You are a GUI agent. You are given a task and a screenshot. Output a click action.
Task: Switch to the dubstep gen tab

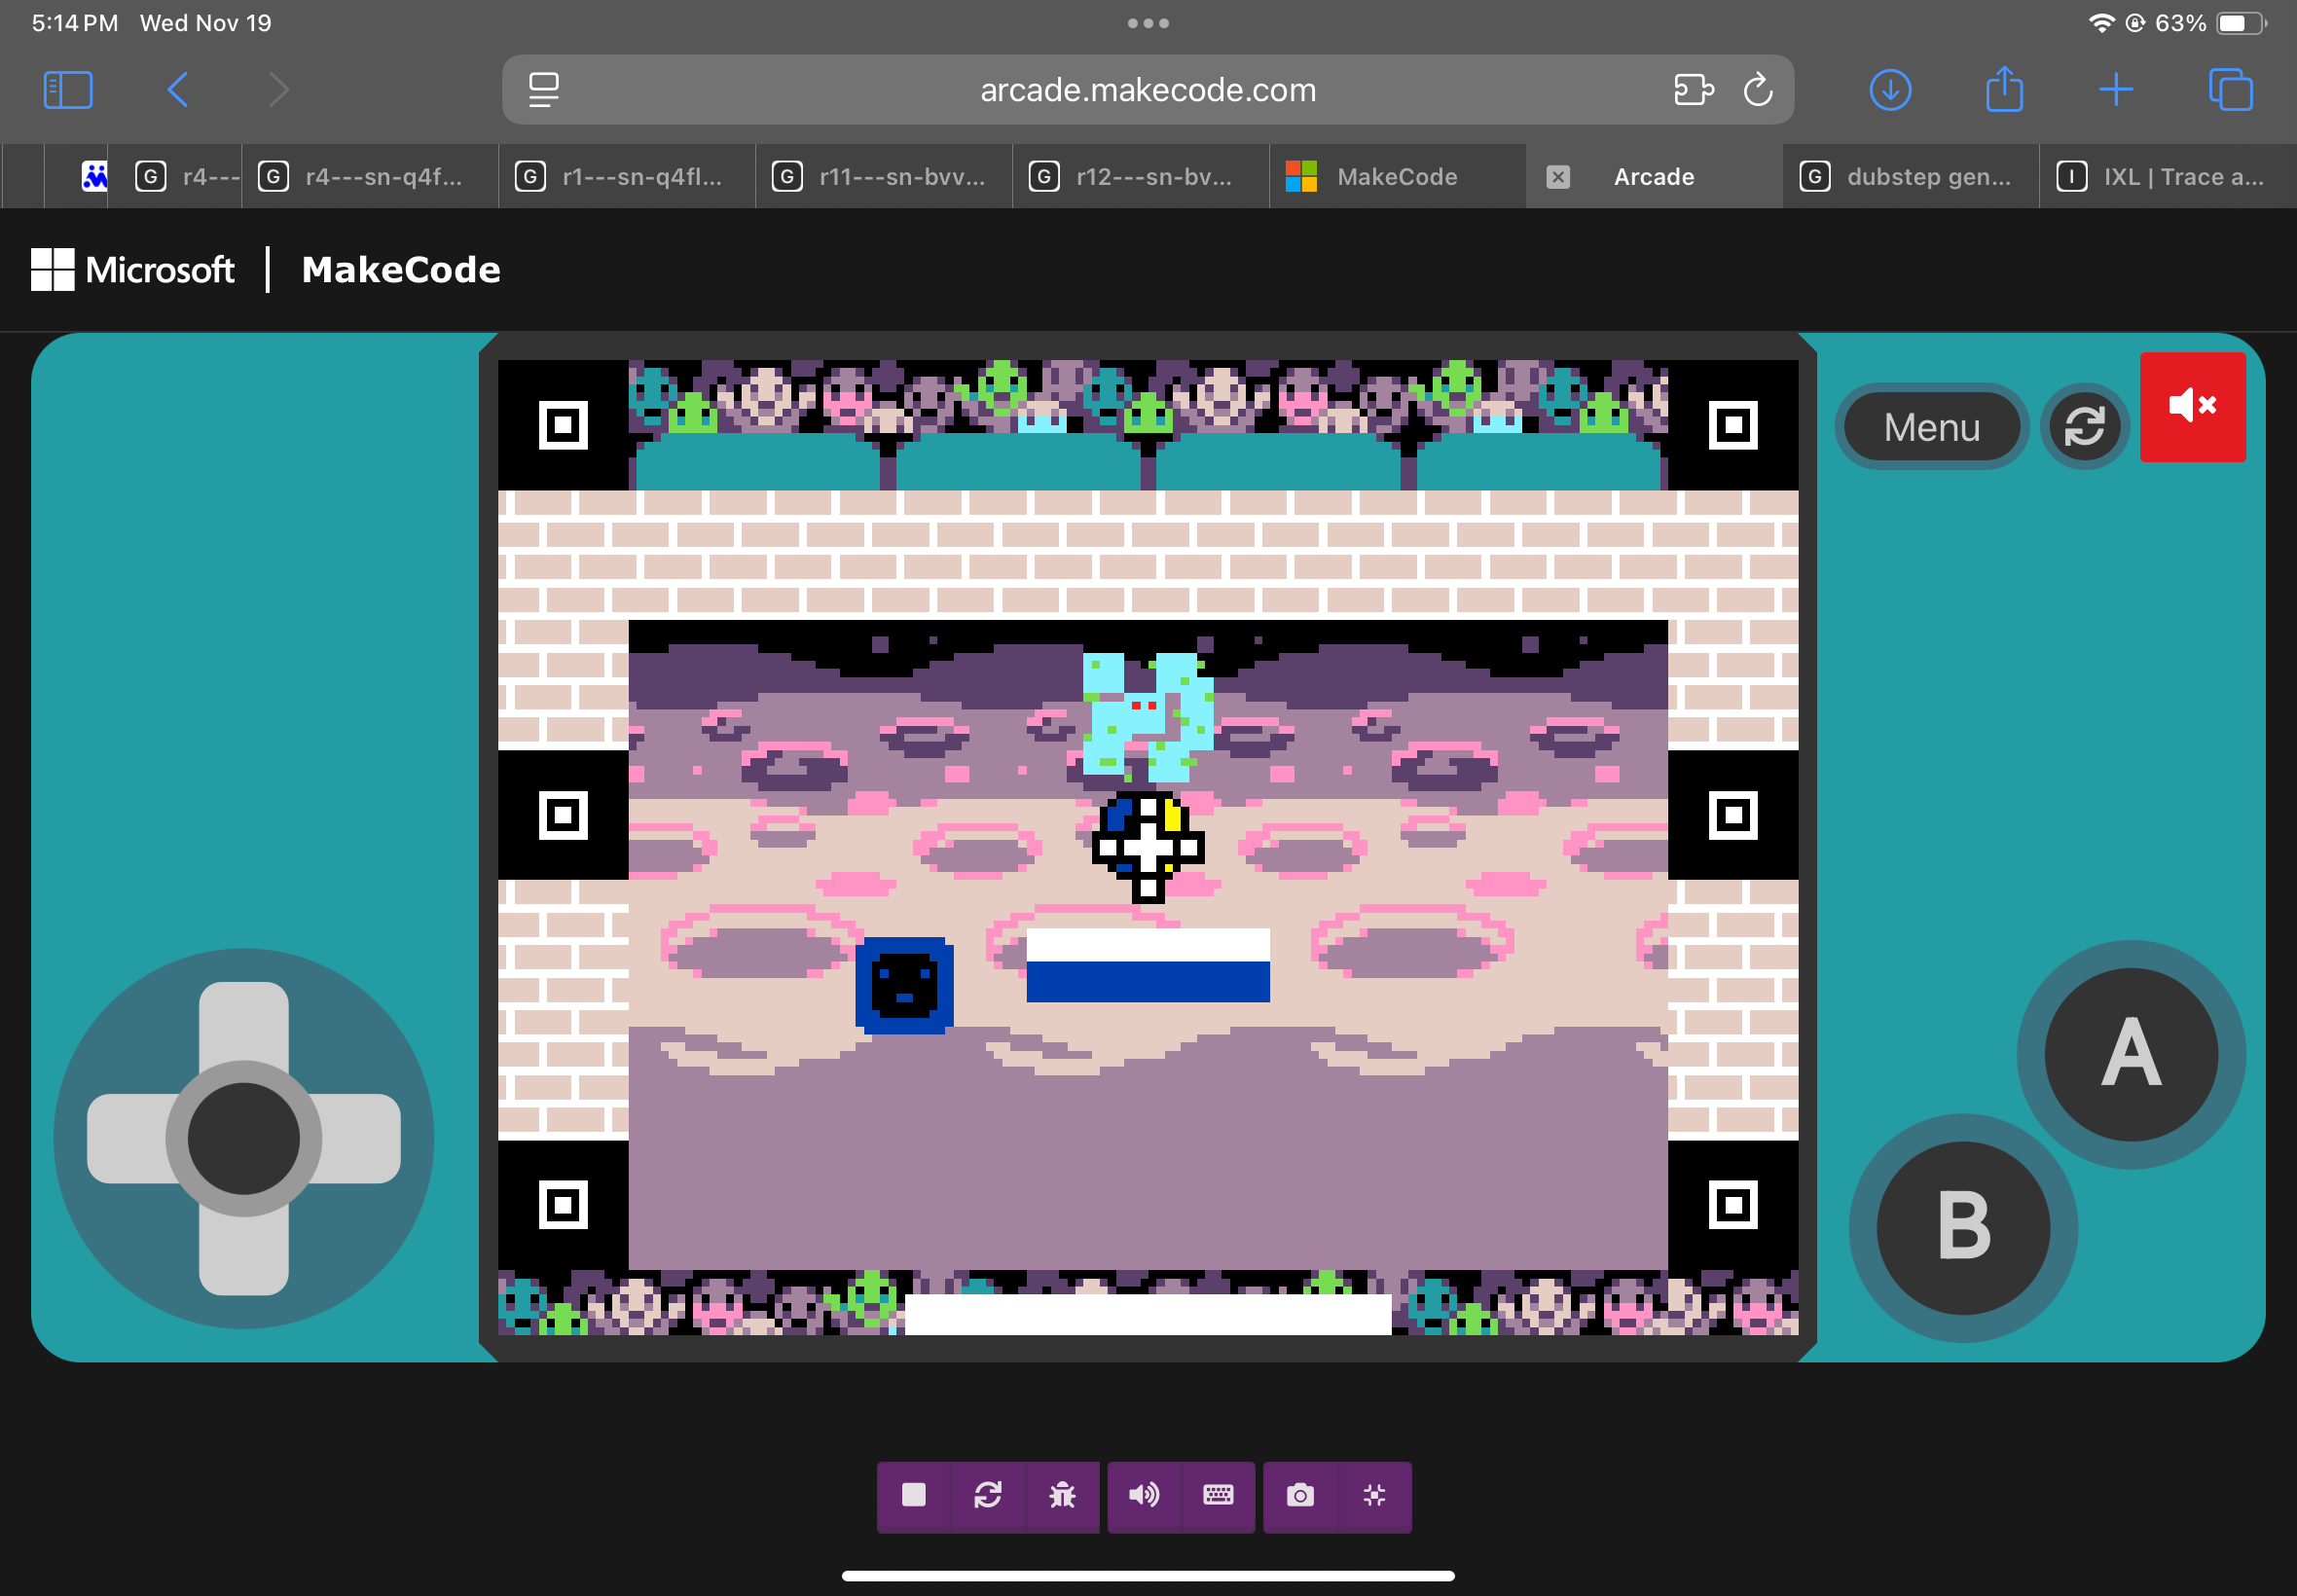[1927, 177]
